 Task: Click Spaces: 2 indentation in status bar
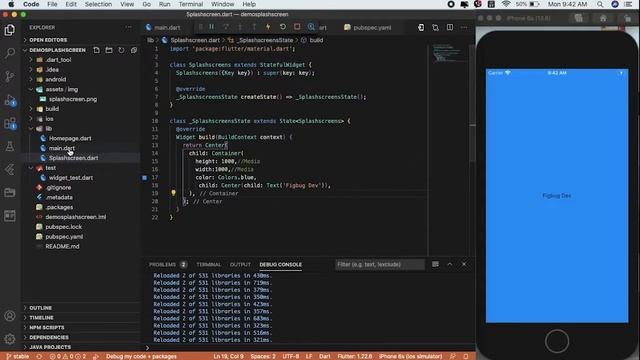(263, 356)
